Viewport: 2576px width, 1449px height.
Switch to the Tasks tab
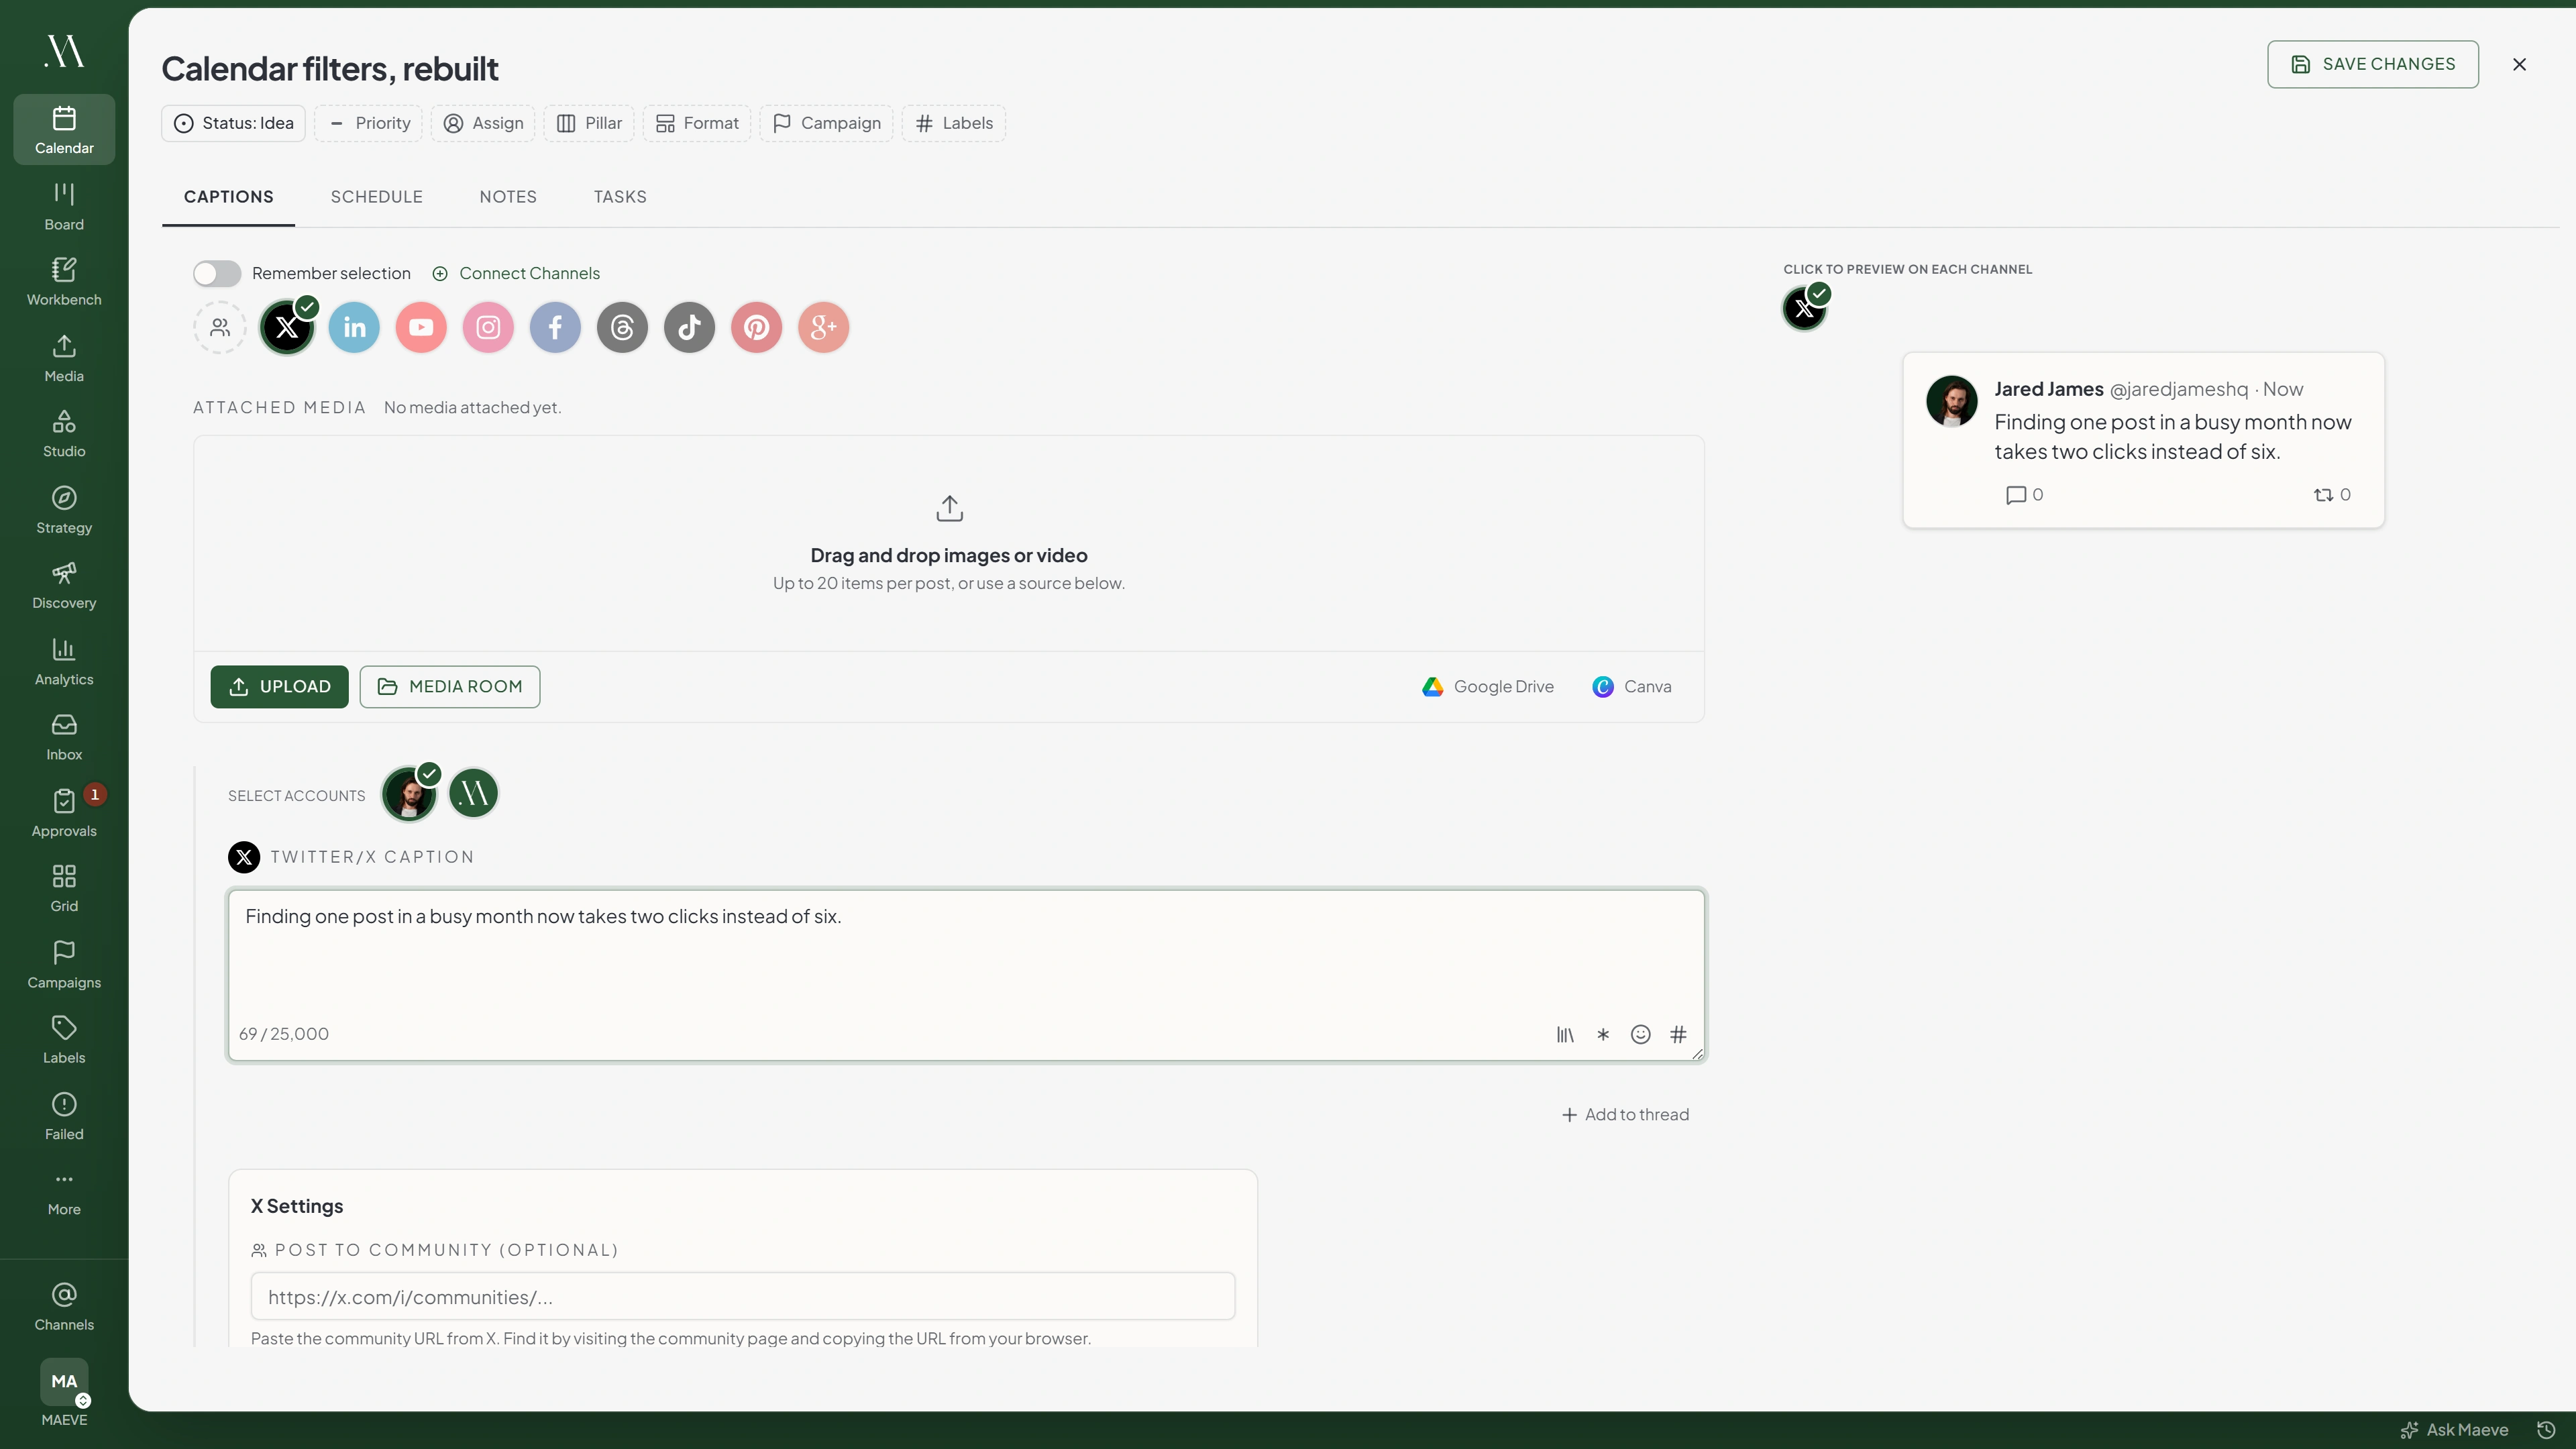(x=620, y=197)
